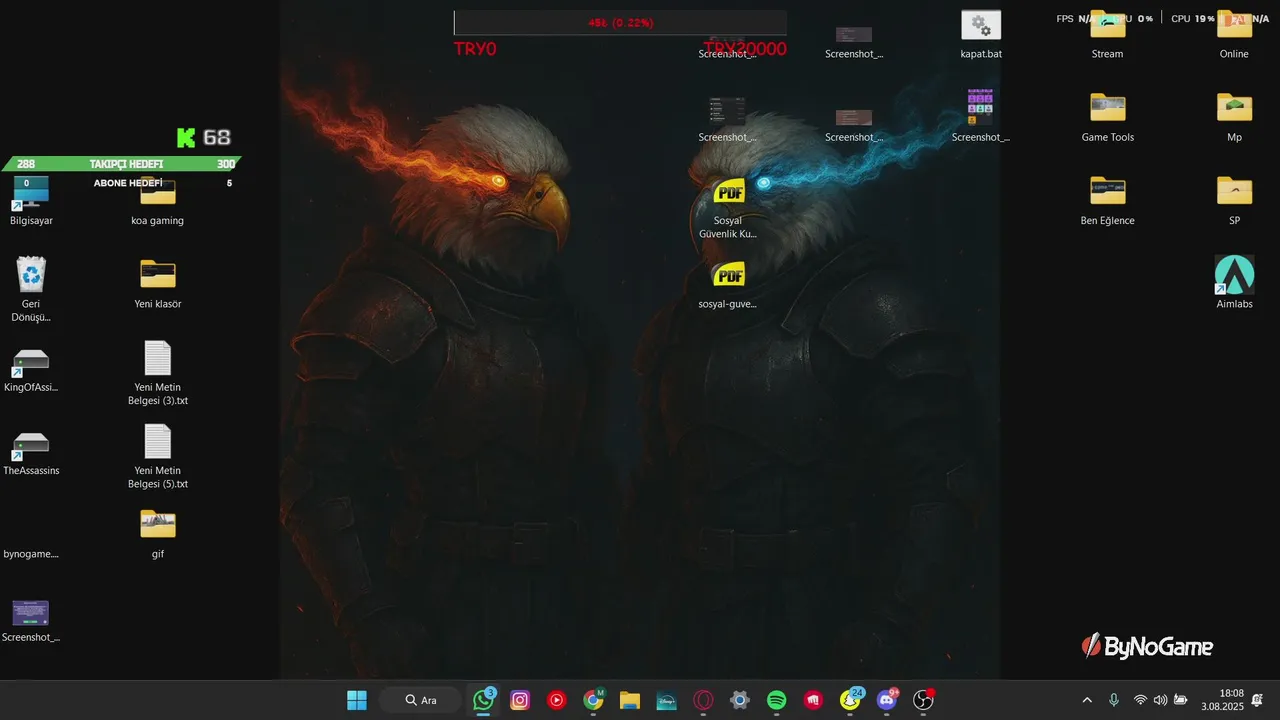Click the Windows Start button
The image size is (1280, 720).
[357, 700]
